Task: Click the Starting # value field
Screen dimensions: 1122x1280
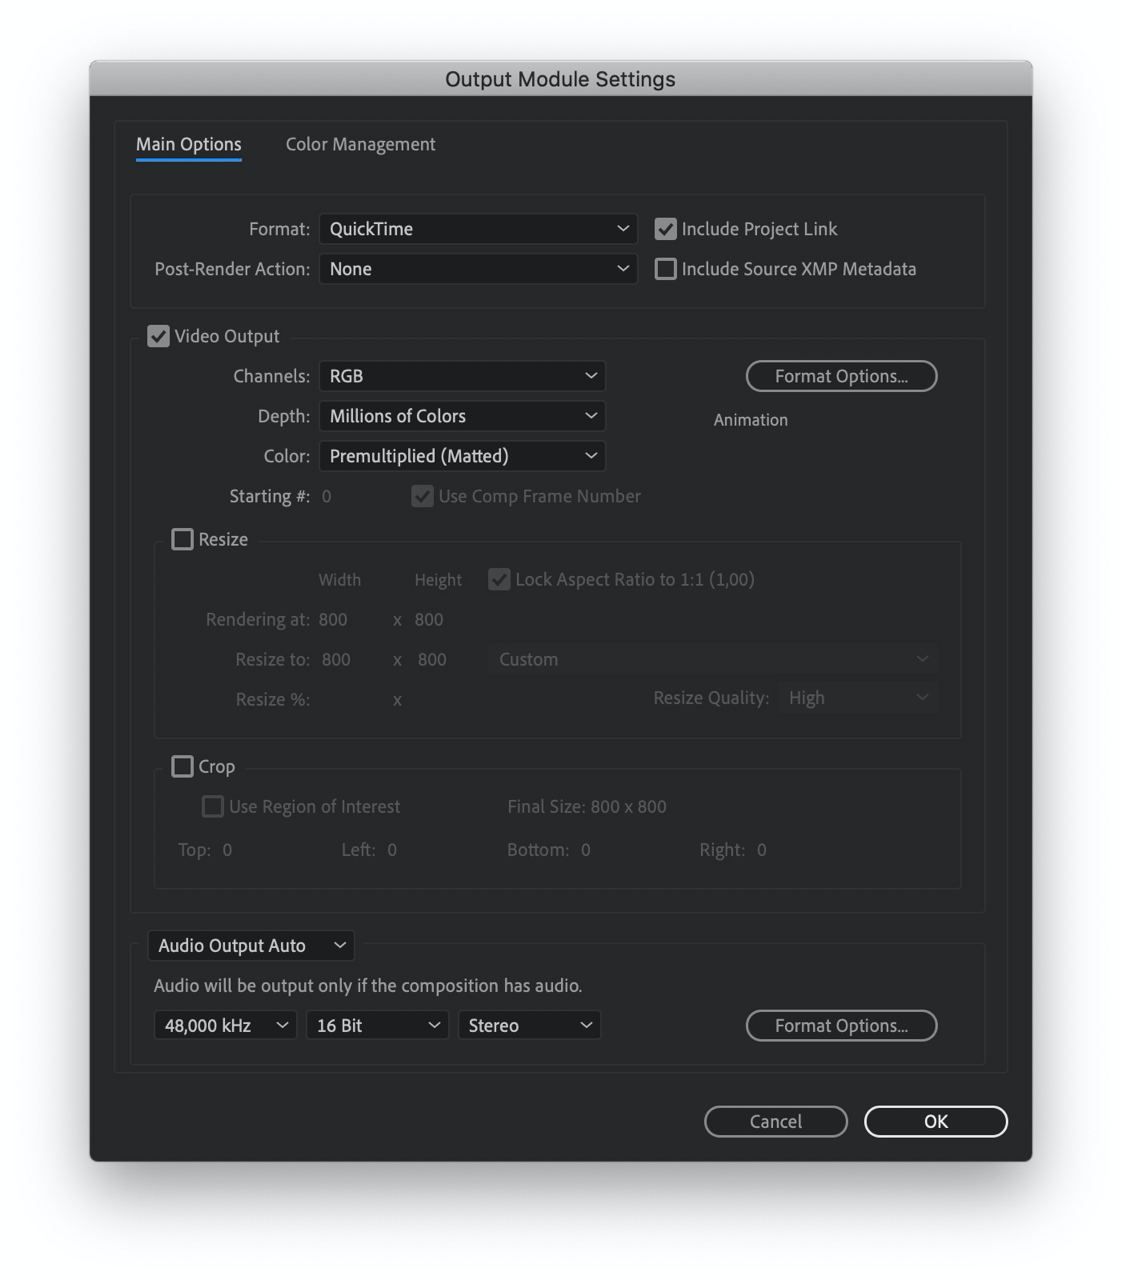Action: pyautogui.click(x=327, y=496)
